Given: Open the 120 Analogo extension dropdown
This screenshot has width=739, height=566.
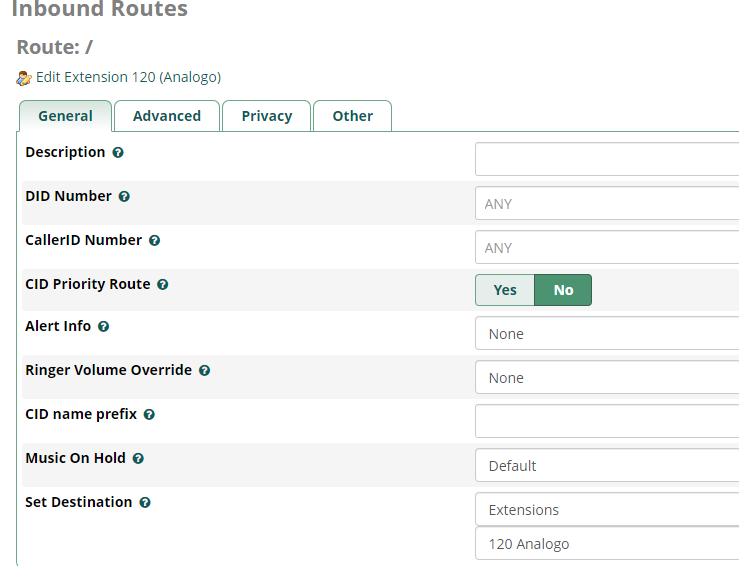Looking at the screenshot, I should (606, 544).
